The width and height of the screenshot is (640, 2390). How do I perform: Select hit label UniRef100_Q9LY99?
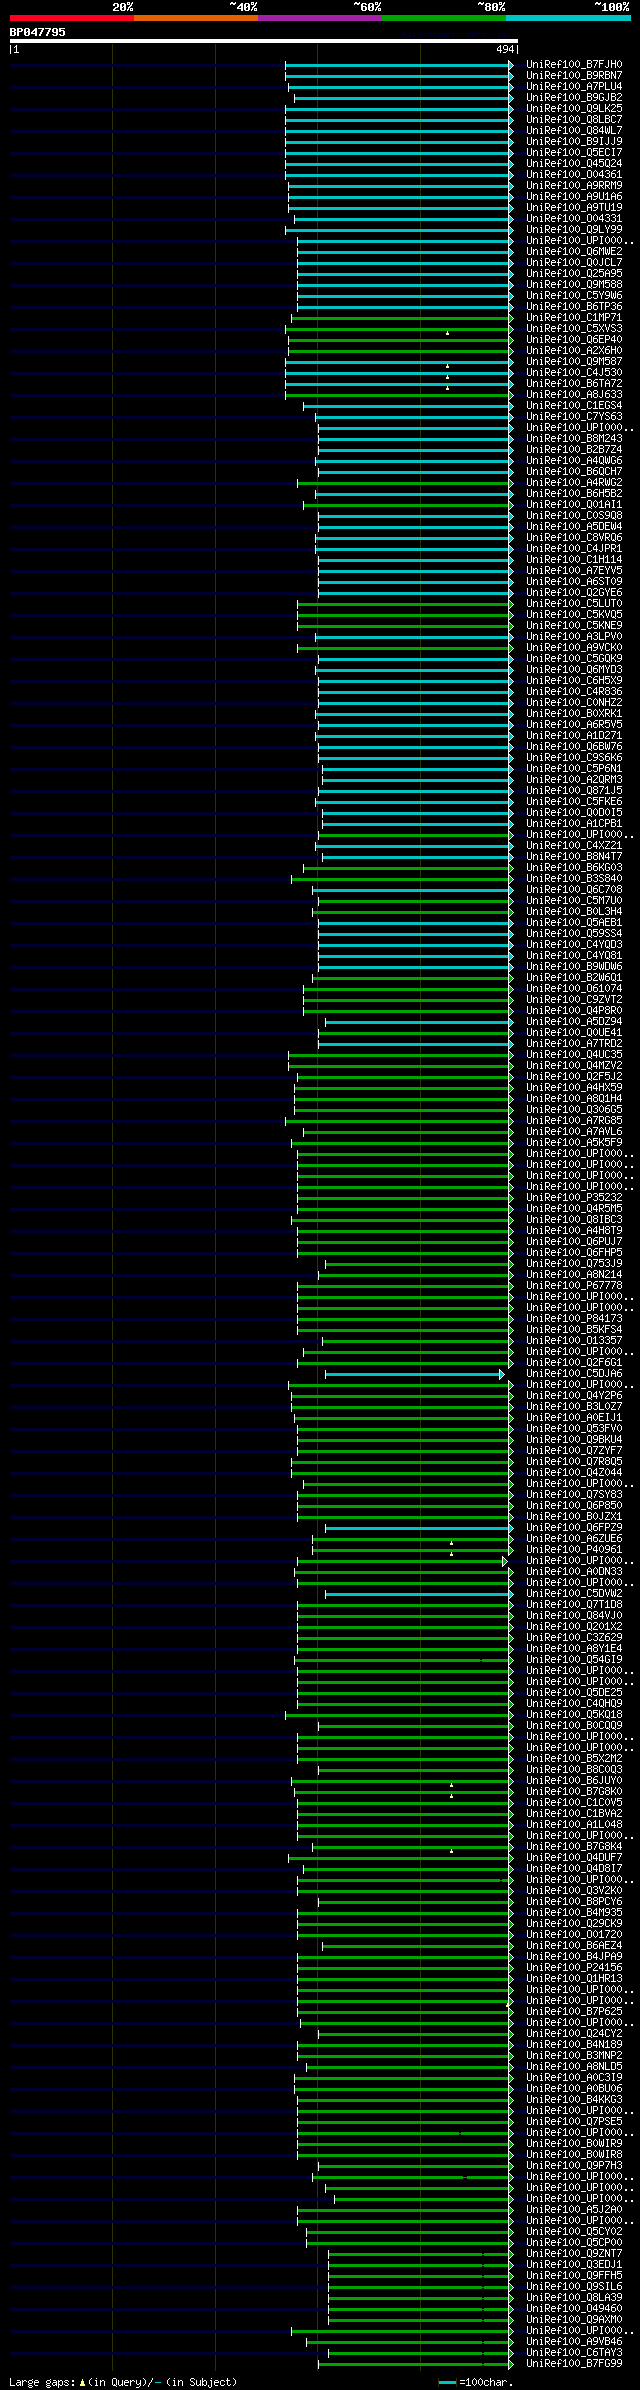pyautogui.click(x=574, y=230)
